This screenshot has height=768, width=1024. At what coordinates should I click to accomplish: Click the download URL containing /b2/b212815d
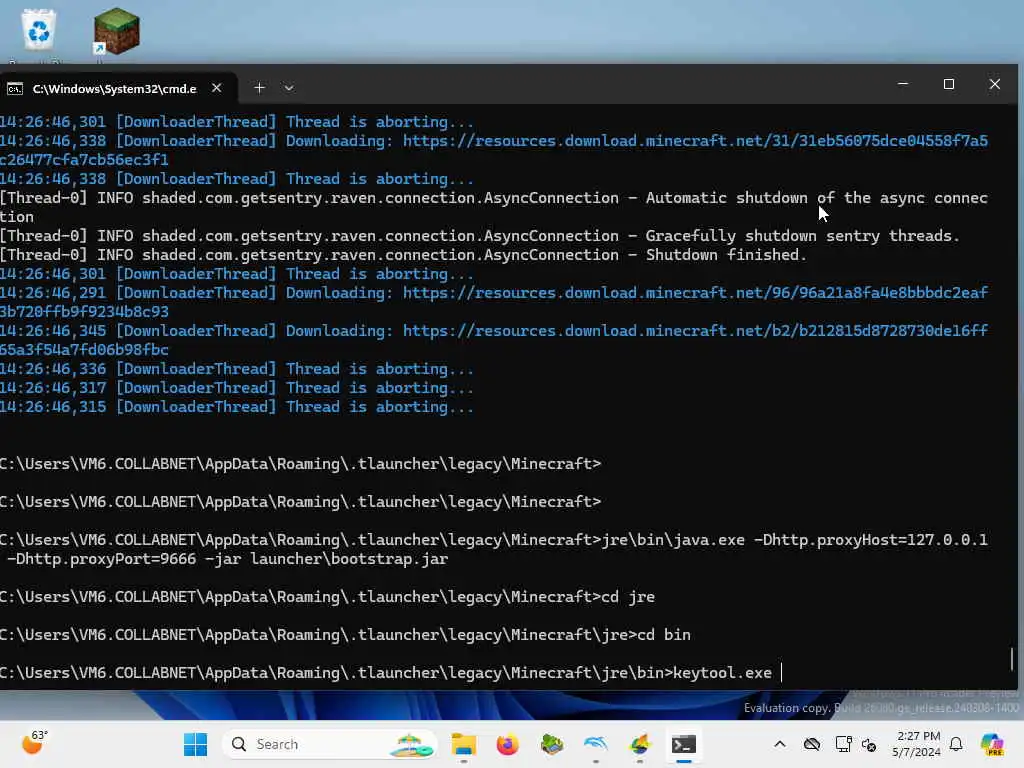(695, 331)
